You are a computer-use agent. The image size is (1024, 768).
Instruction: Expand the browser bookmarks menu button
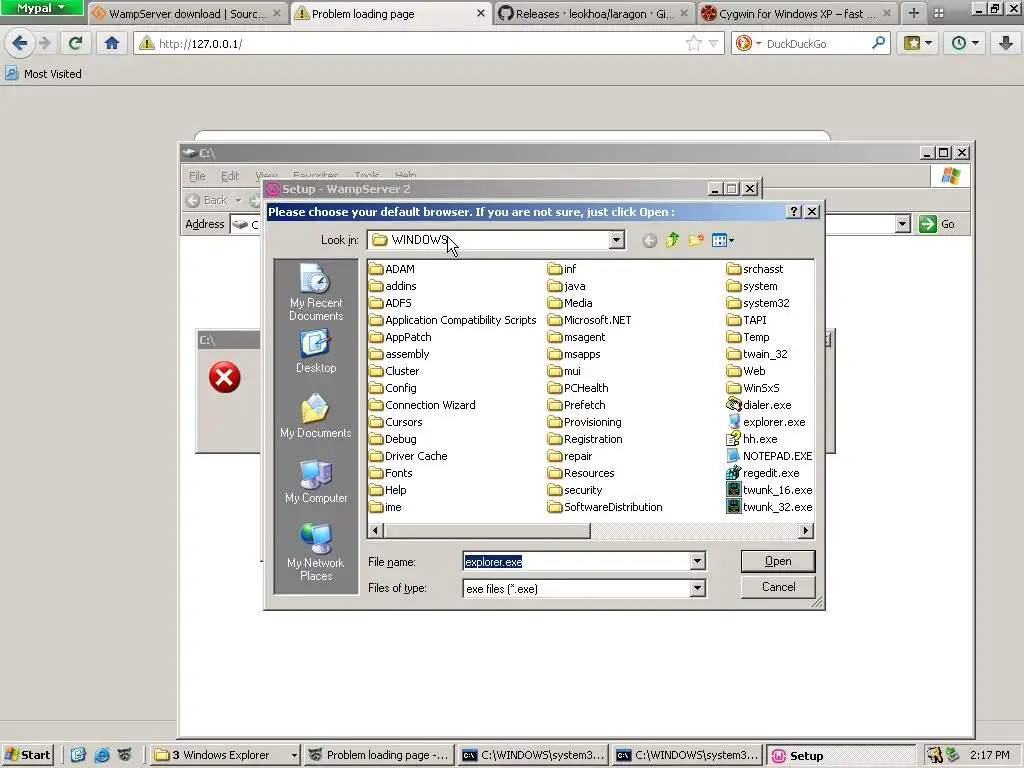pyautogui.click(x=918, y=44)
